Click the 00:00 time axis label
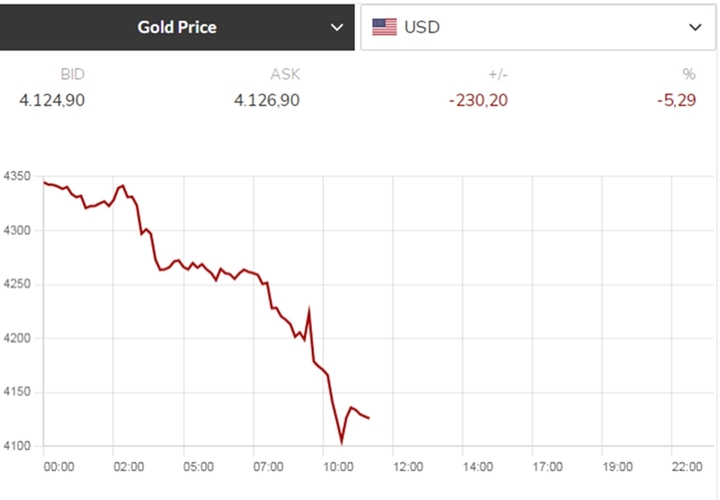Image resolution: width=720 pixels, height=500 pixels. (59, 467)
